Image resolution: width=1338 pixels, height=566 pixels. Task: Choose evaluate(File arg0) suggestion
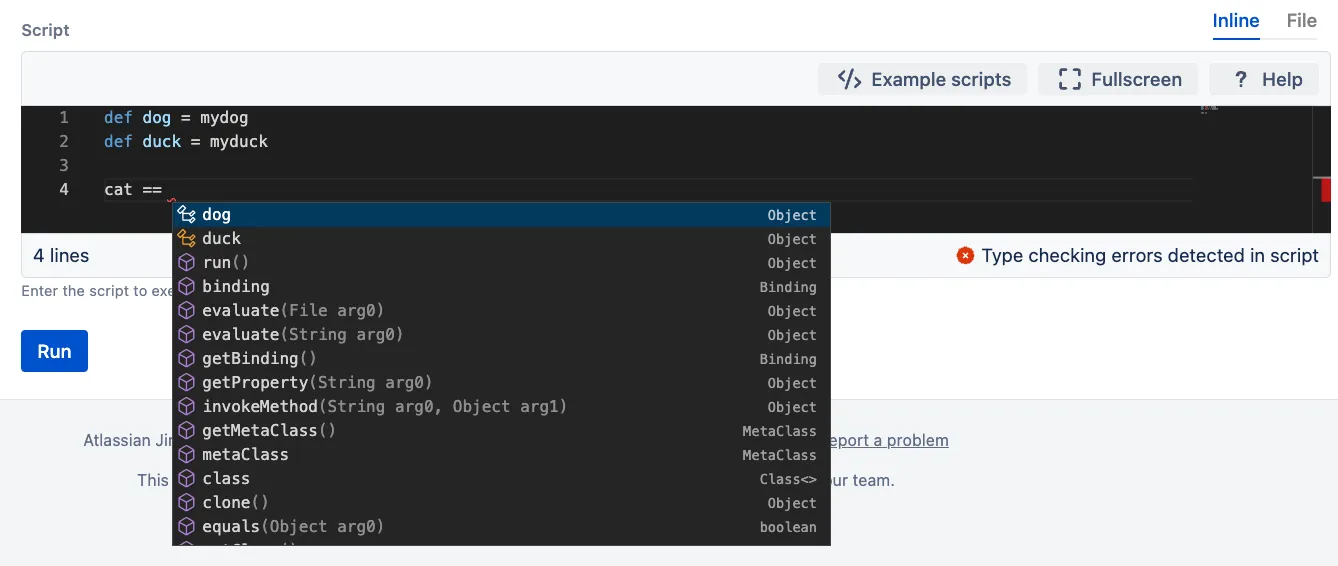[501, 311]
